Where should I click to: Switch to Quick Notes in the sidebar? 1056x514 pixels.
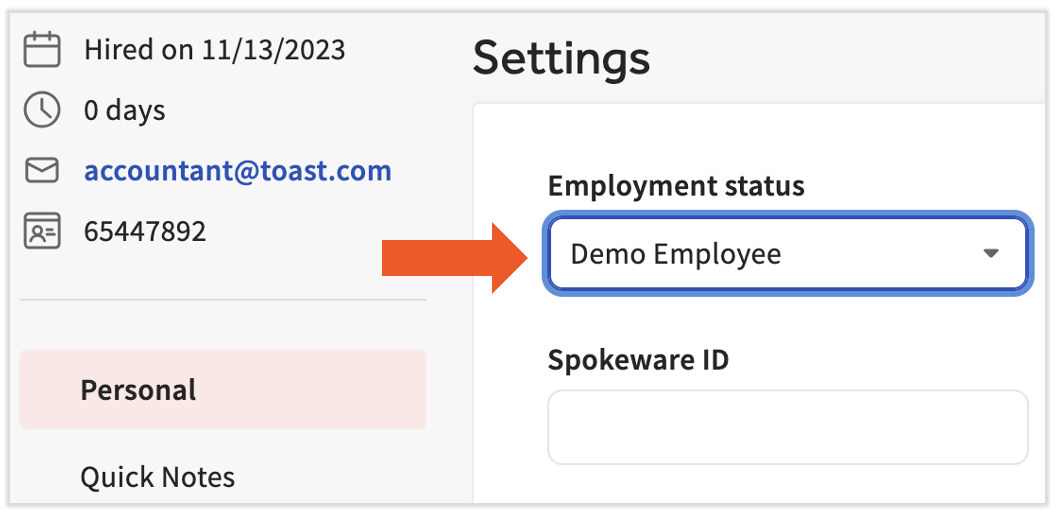[x=158, y=477]
